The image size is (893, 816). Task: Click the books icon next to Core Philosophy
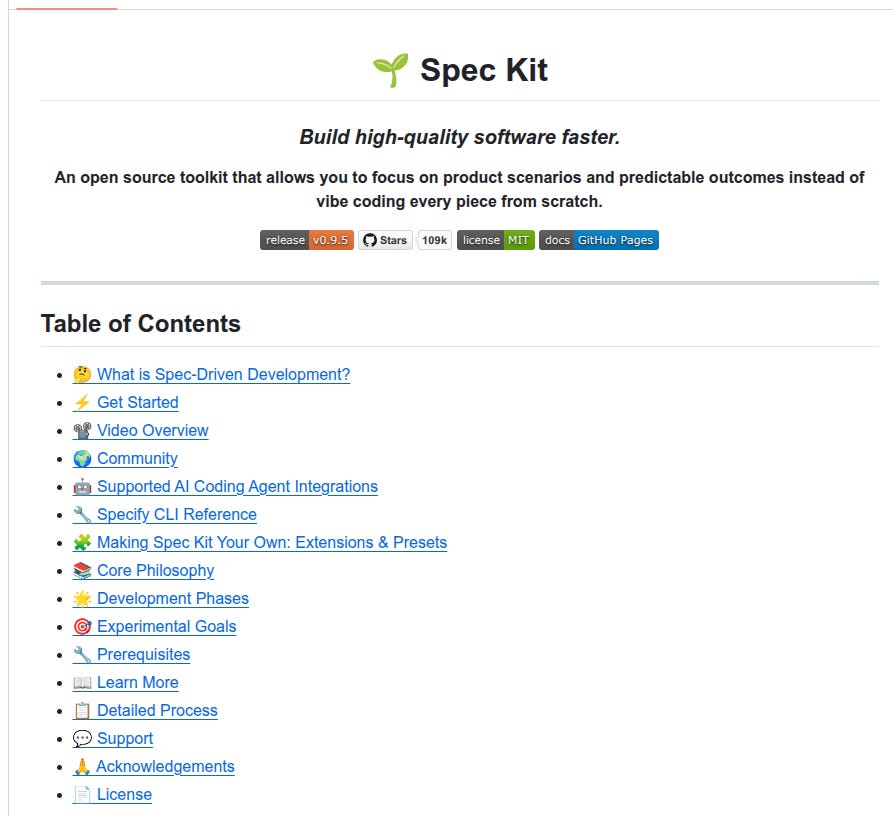tap(82, 571)
